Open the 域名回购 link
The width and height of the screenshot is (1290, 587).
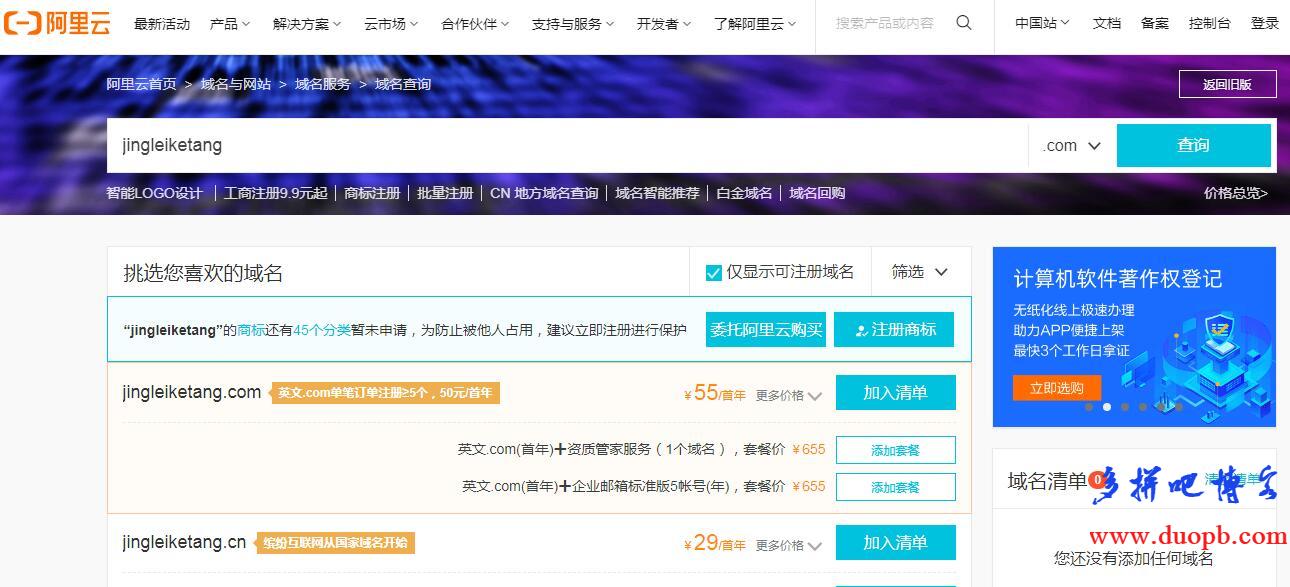click(818, 193)
